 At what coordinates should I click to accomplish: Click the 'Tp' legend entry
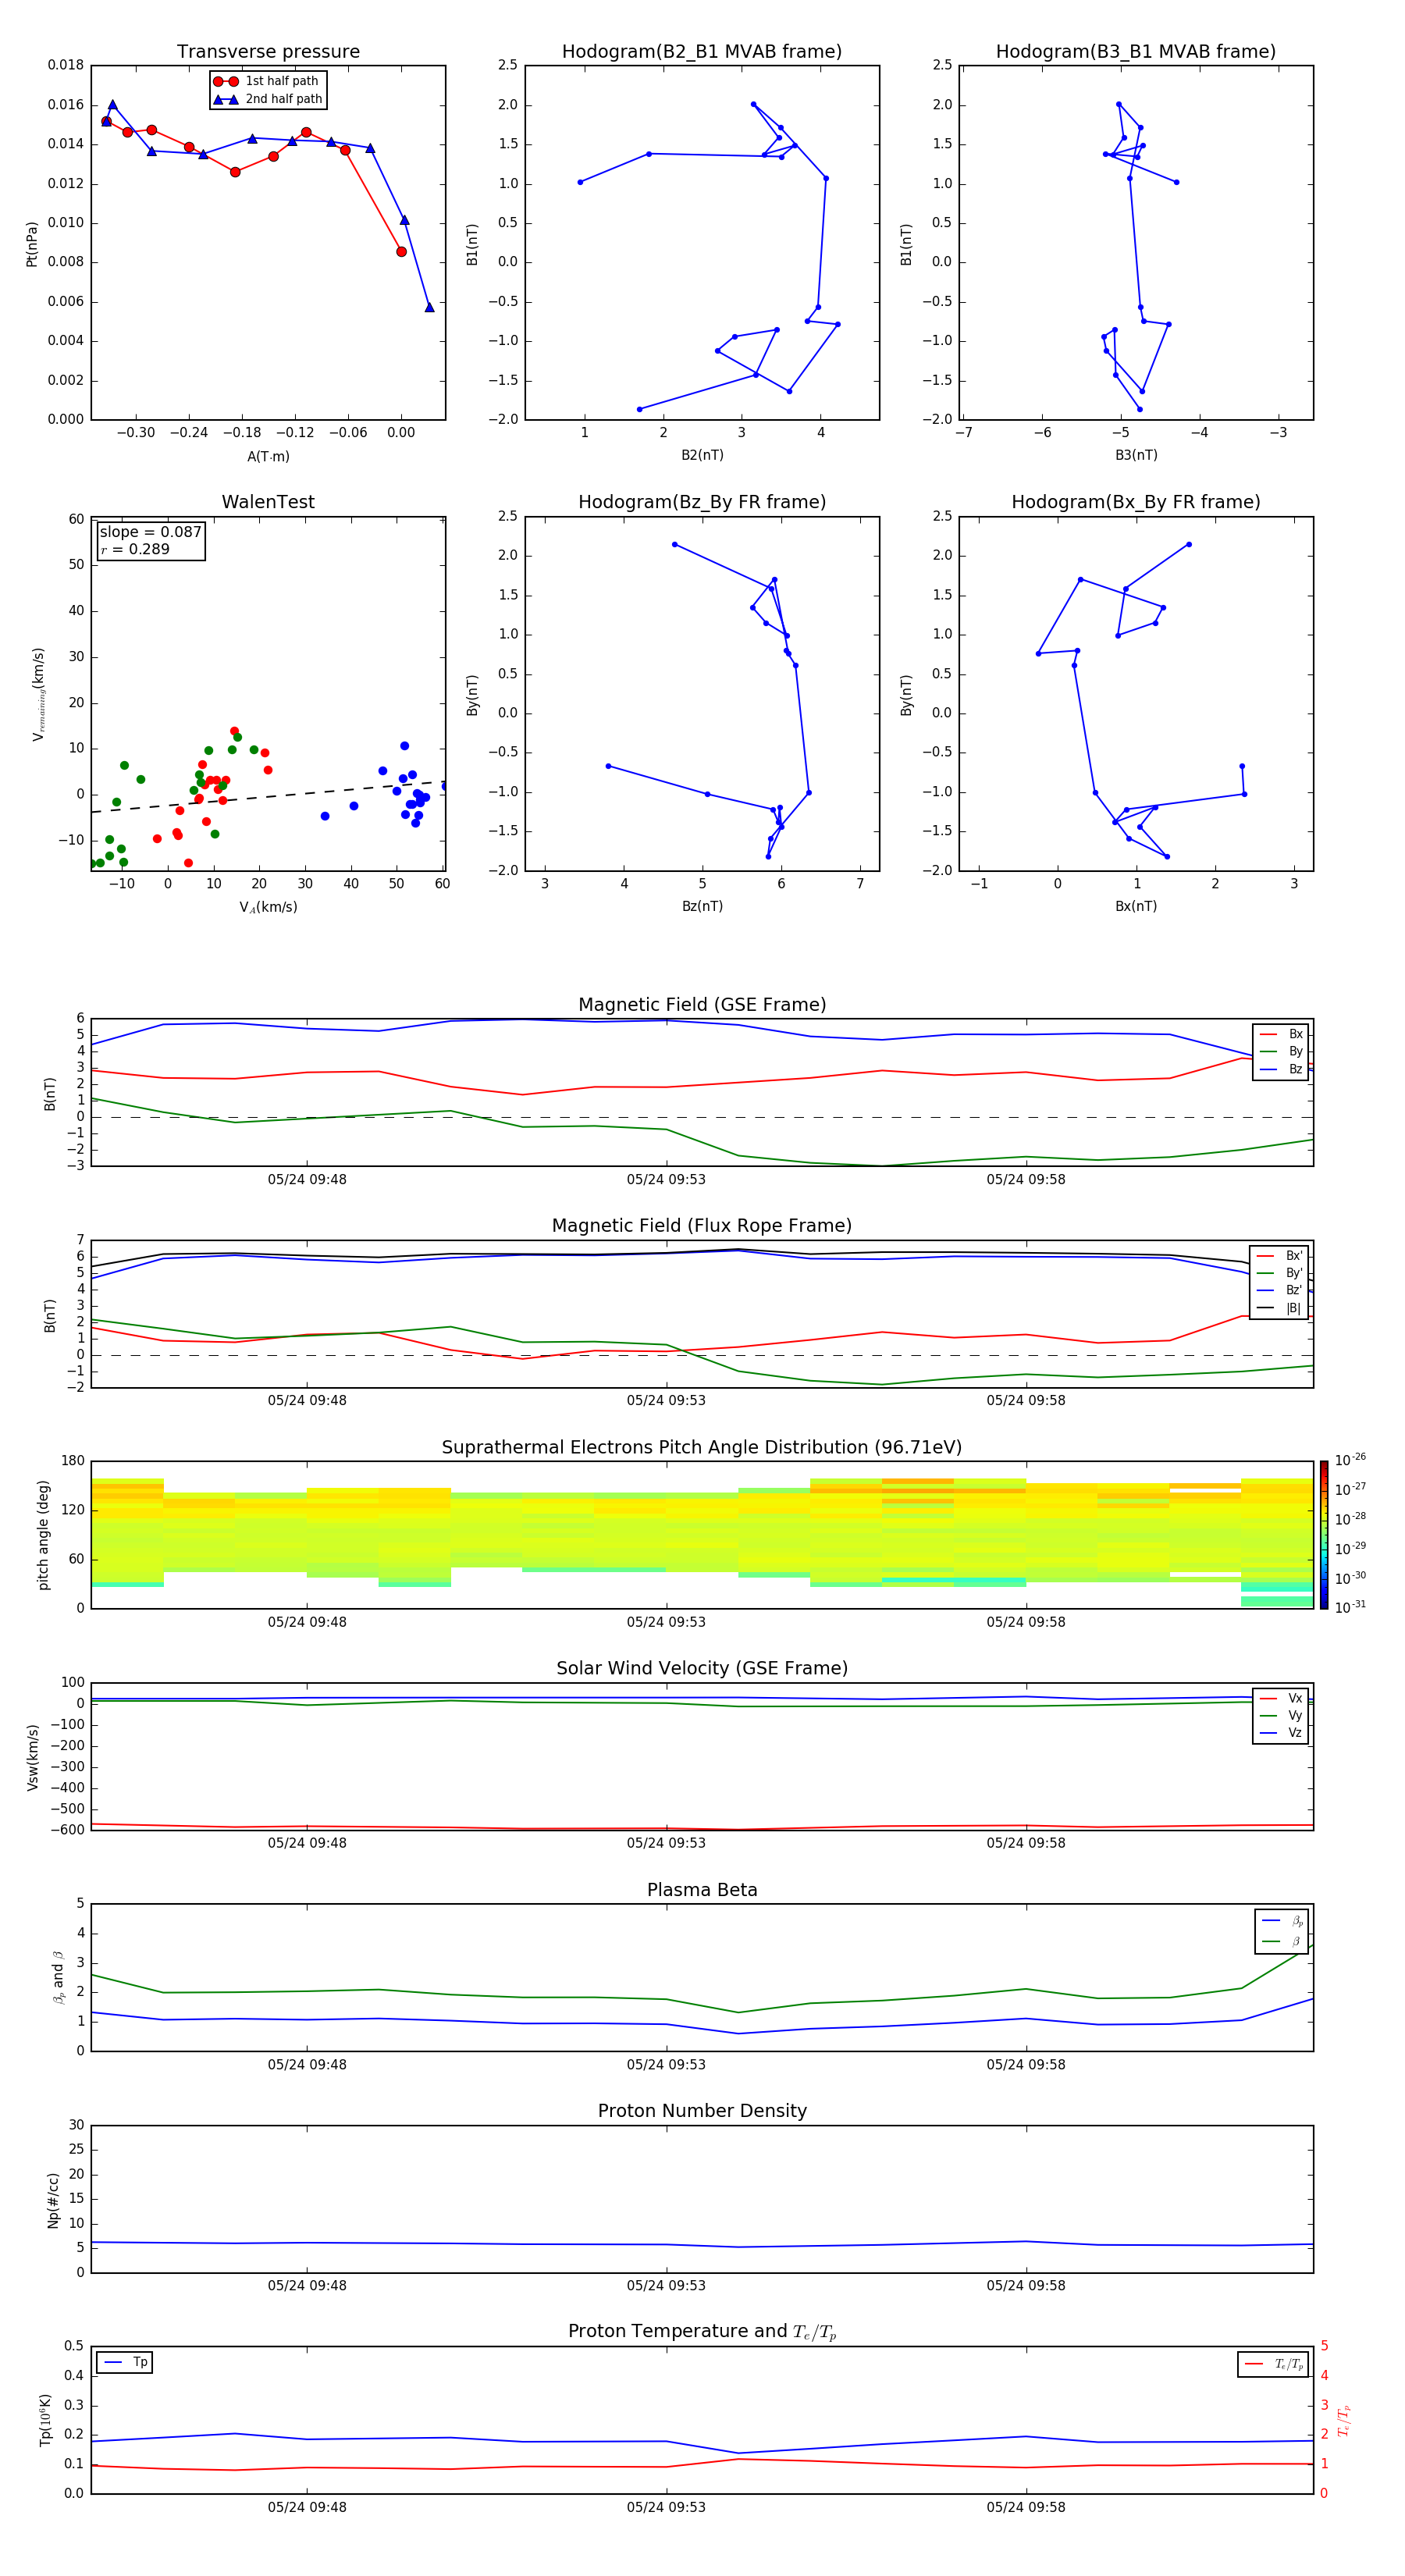[125, 2362]
